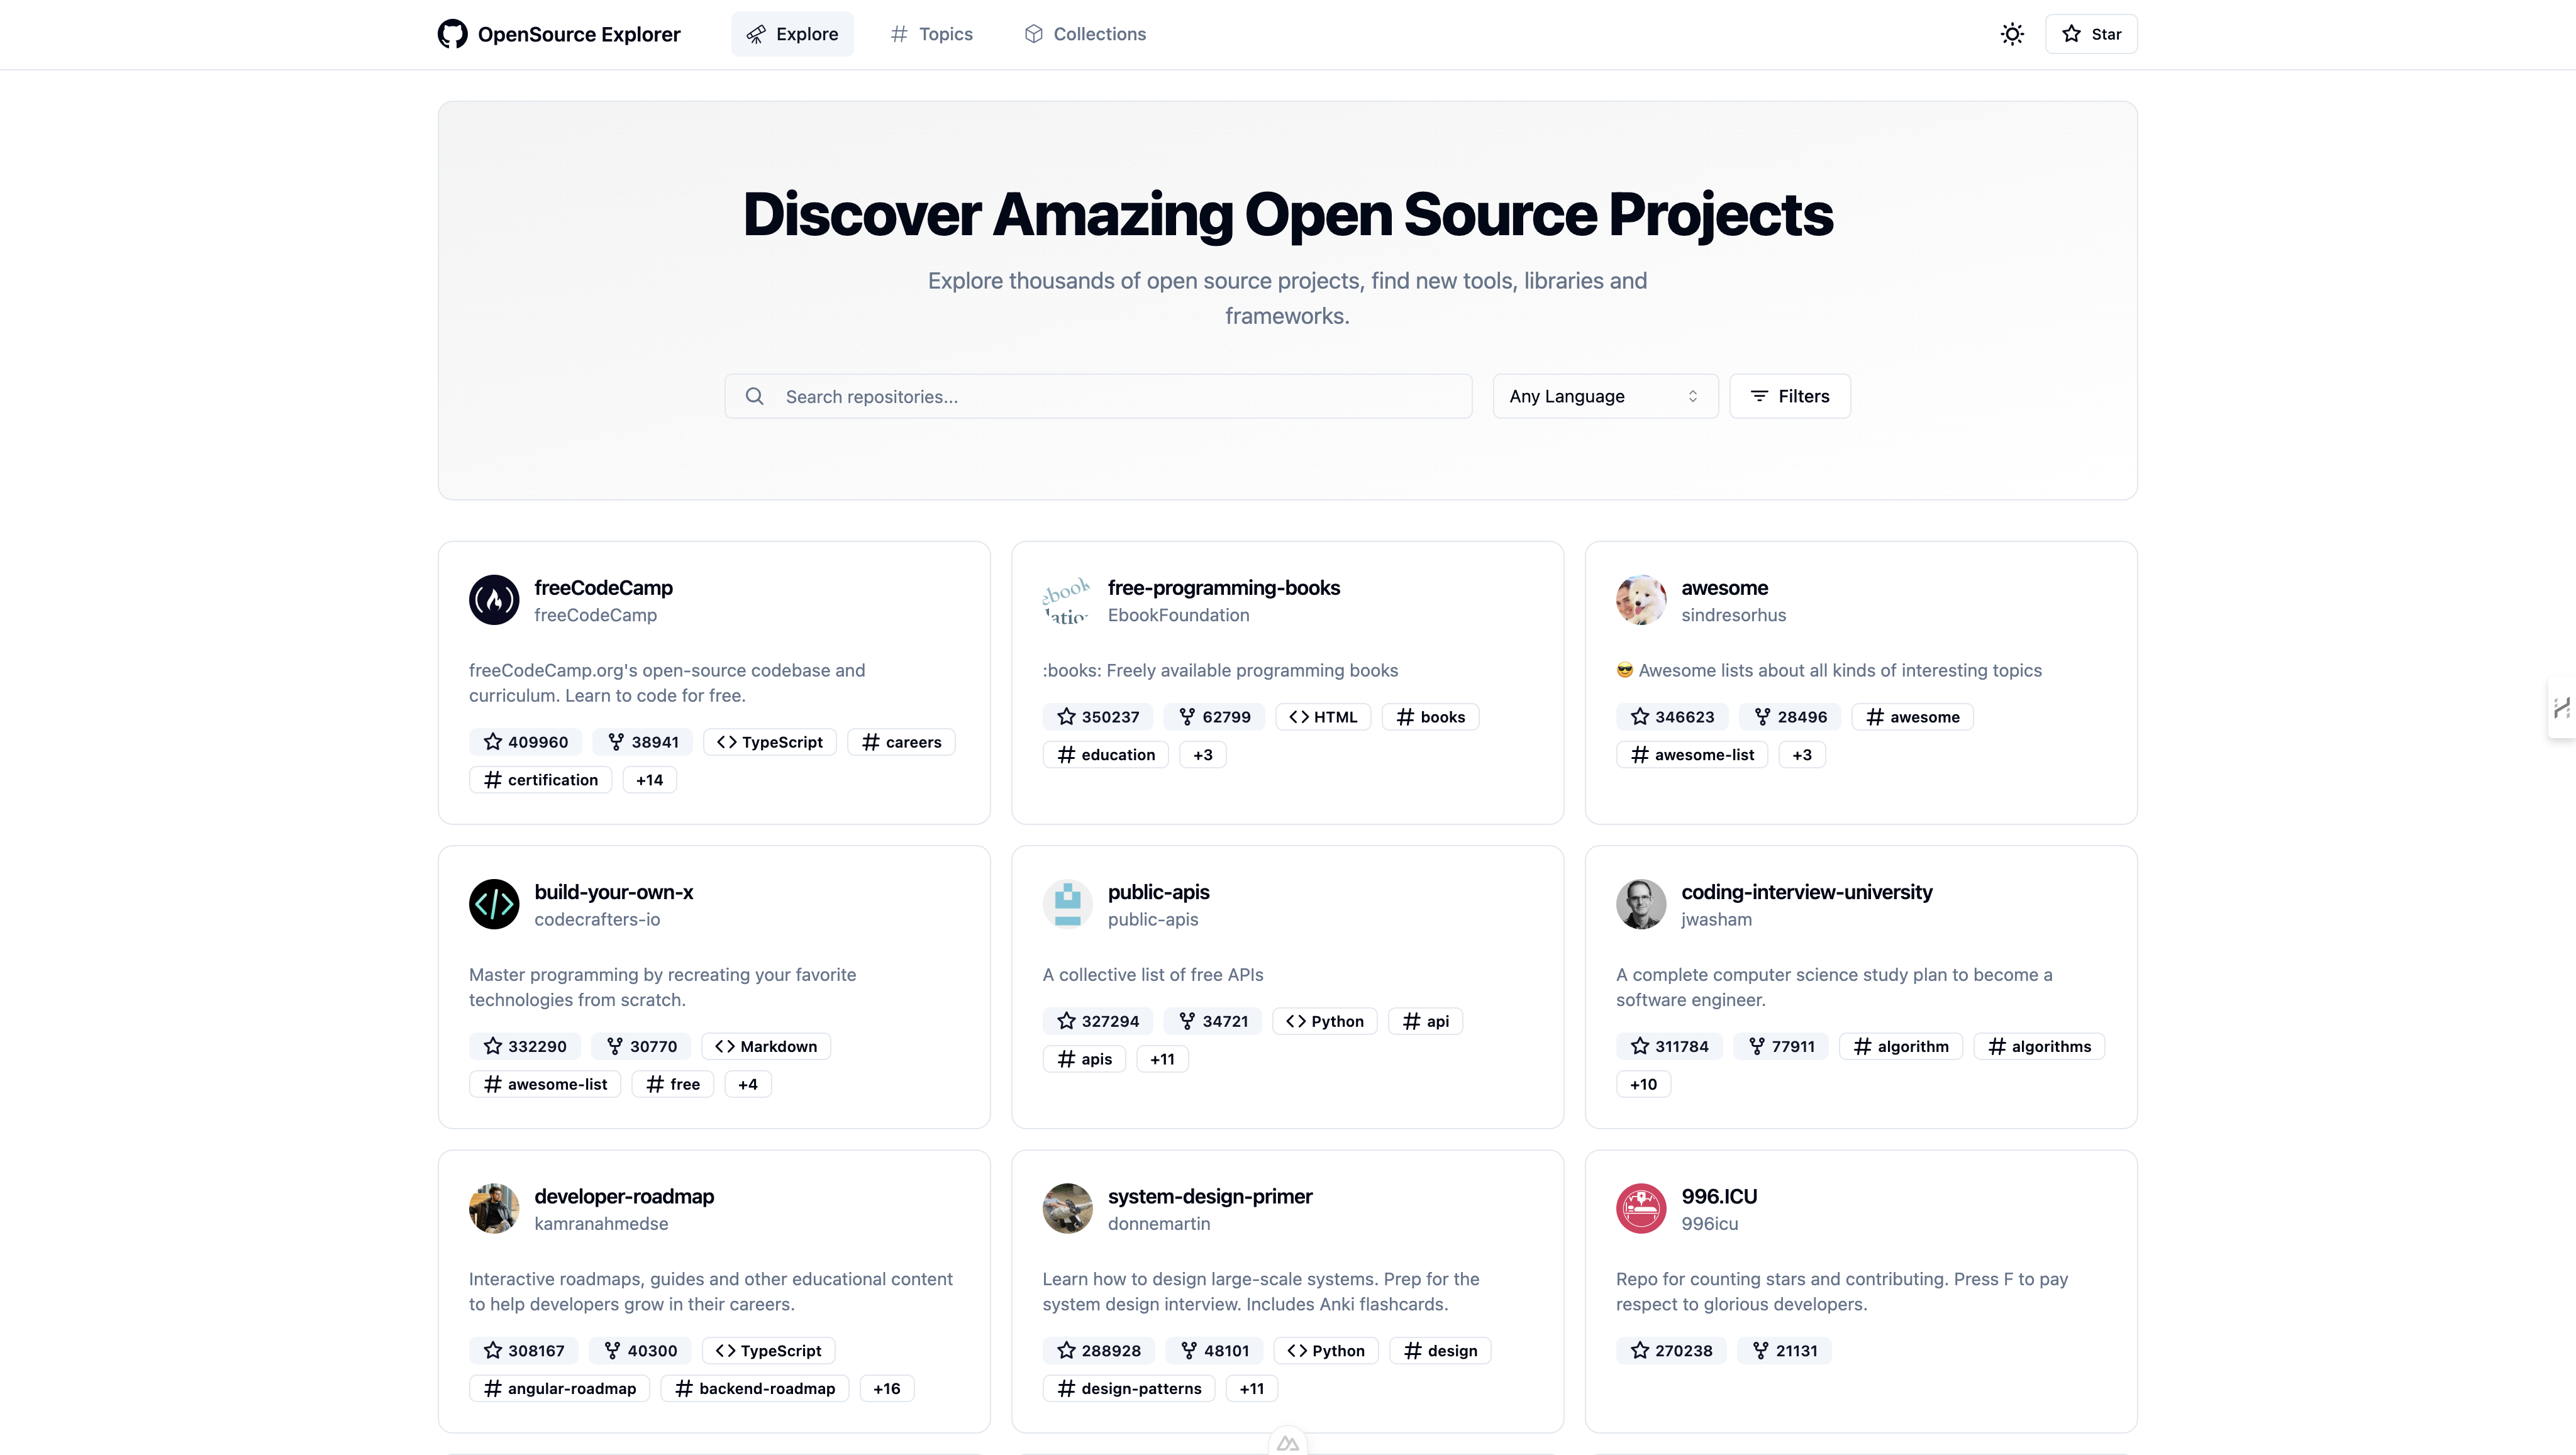The height and width of the screenshot is (1455, 2576).
Task: Open the Explore nav tab
Action: click(792, 34)
